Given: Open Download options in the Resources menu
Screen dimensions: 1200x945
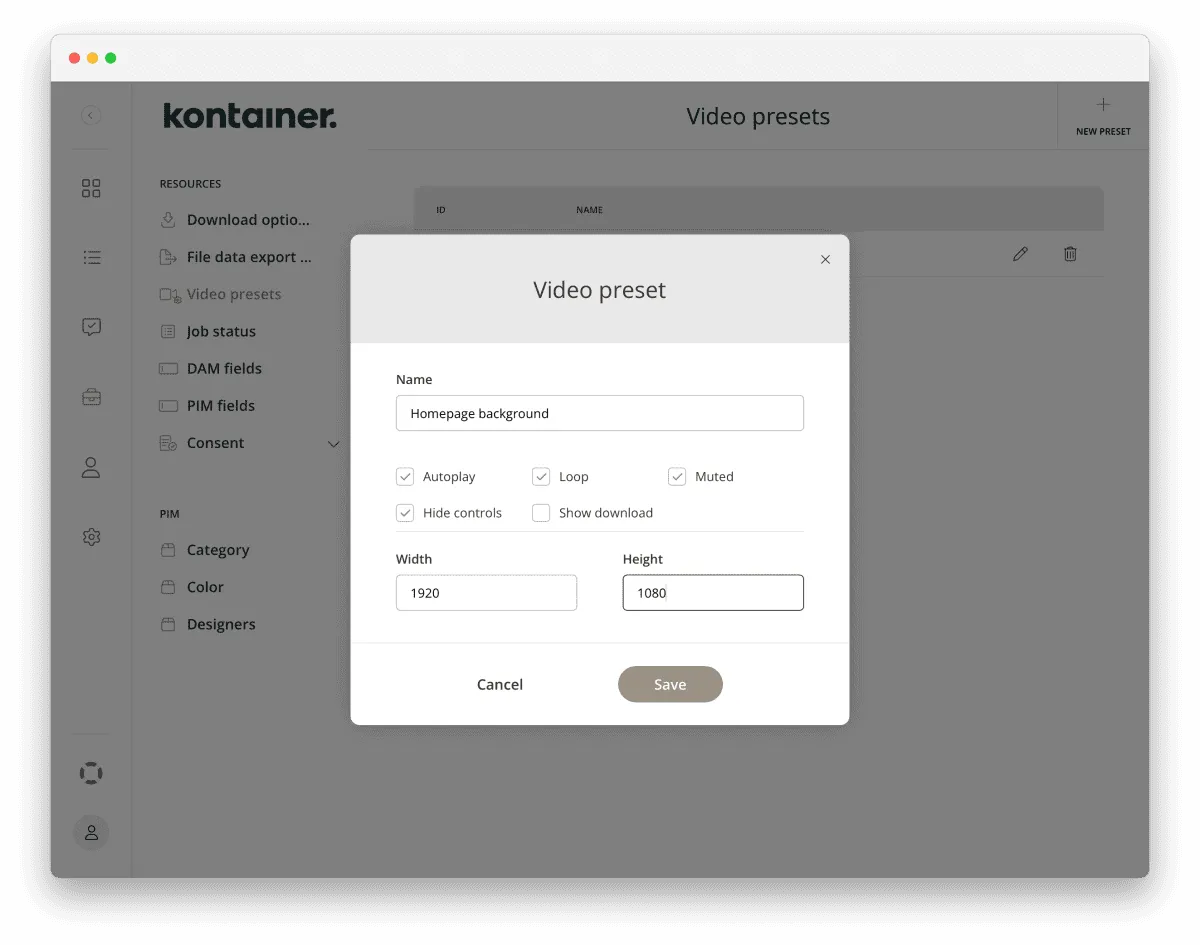Looking at the screenshot, I should tap(248, 220).
